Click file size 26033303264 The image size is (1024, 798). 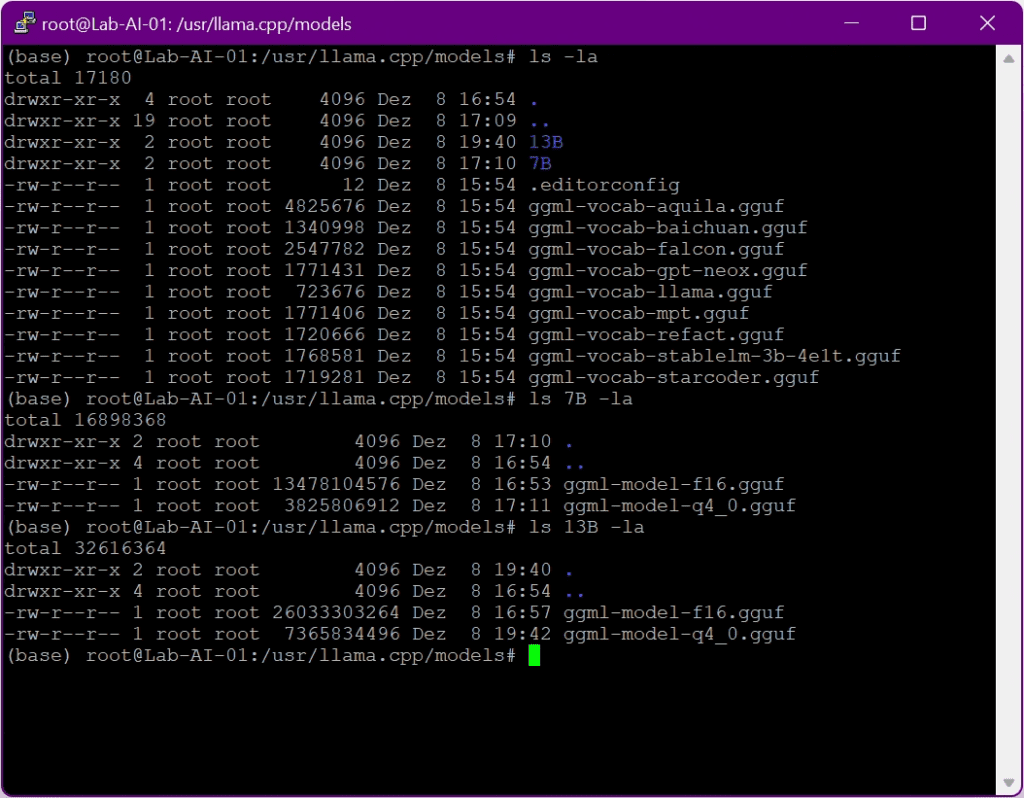pos(336,612)
